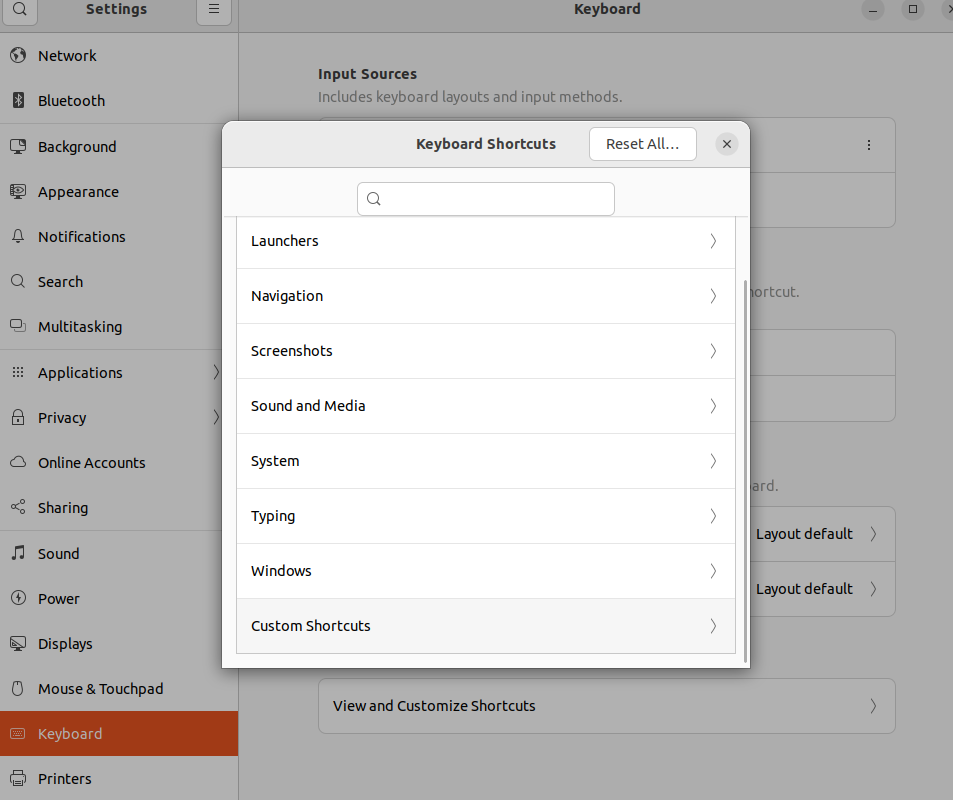Click the Sharing icon in sidebar
The image size is (953, 800).
pos(18,508)
